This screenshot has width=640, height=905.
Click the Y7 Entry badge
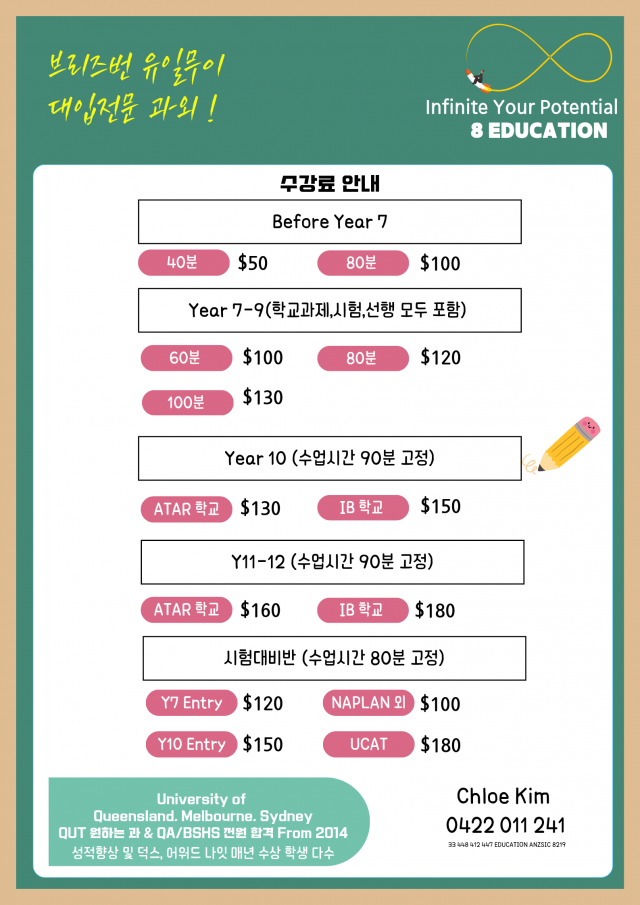[191, 703]
